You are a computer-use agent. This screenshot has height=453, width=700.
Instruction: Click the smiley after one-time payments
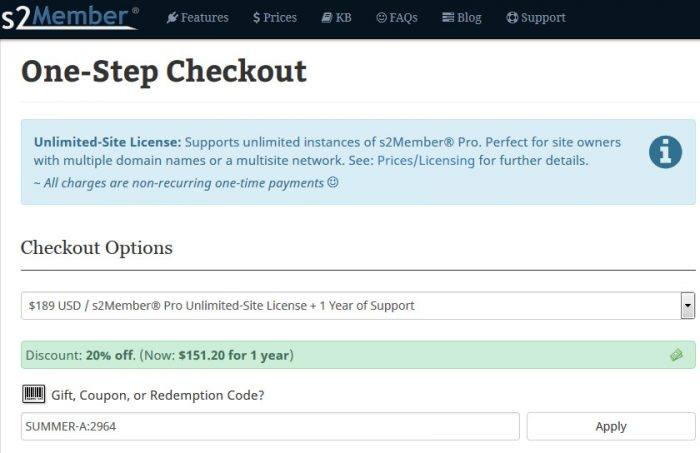[x=333, y=182]
